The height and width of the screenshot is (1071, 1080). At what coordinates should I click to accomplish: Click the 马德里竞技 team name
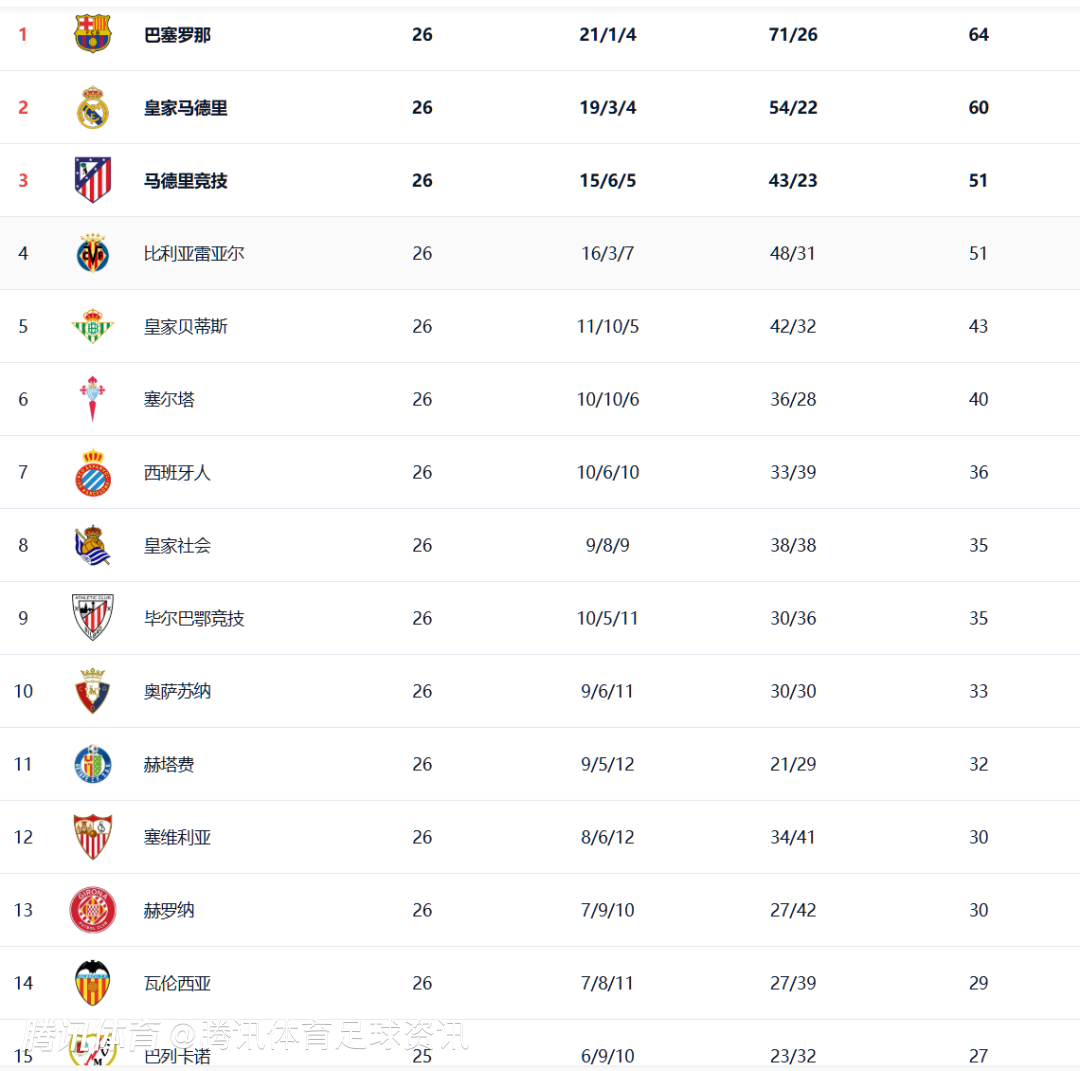point(186,181)
